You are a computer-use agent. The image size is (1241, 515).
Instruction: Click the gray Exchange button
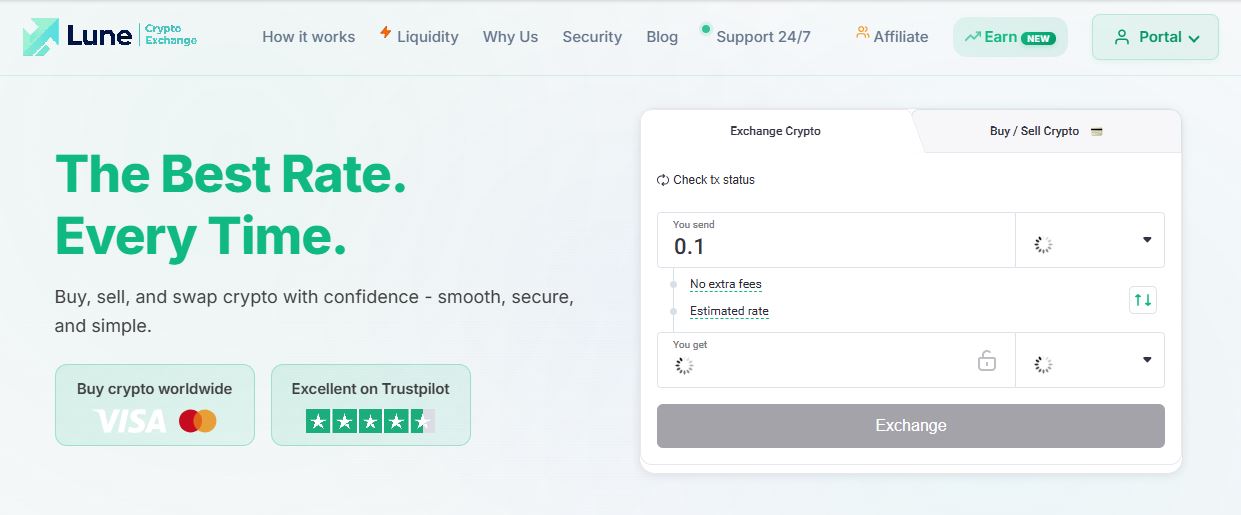(x=911, y=426)
